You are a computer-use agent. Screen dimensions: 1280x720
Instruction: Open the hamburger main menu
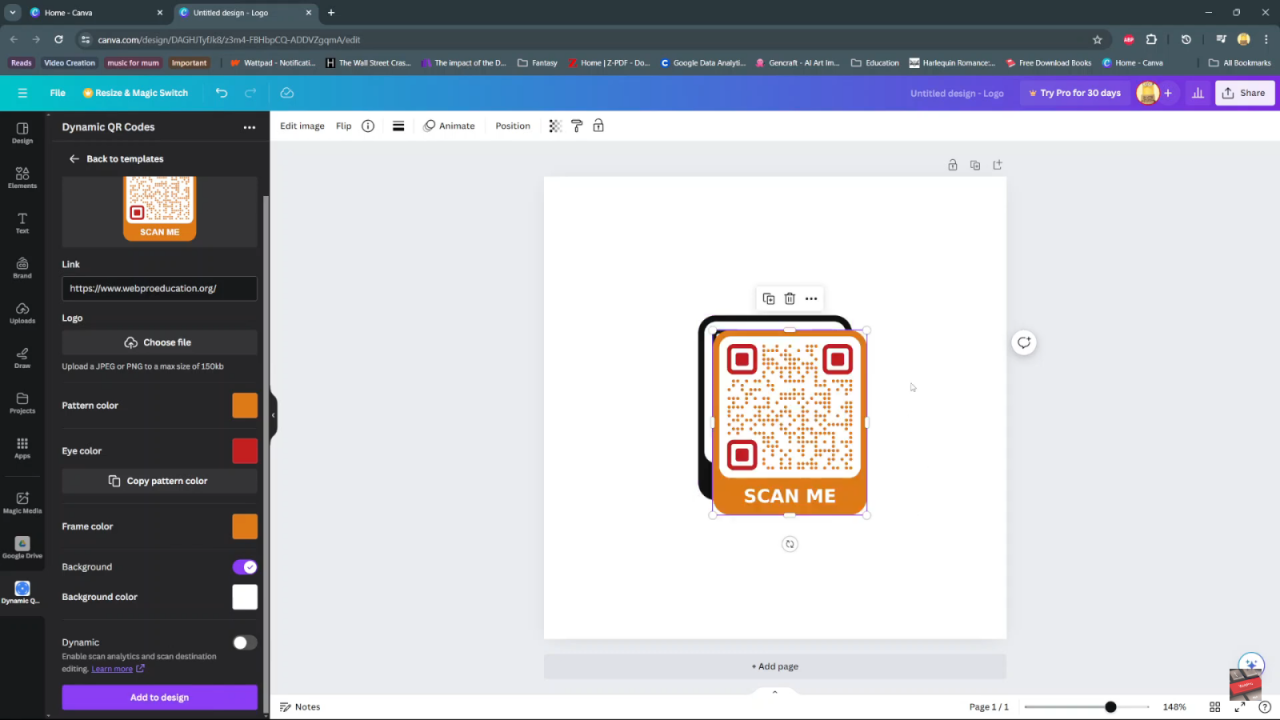[x=22, y=93]
